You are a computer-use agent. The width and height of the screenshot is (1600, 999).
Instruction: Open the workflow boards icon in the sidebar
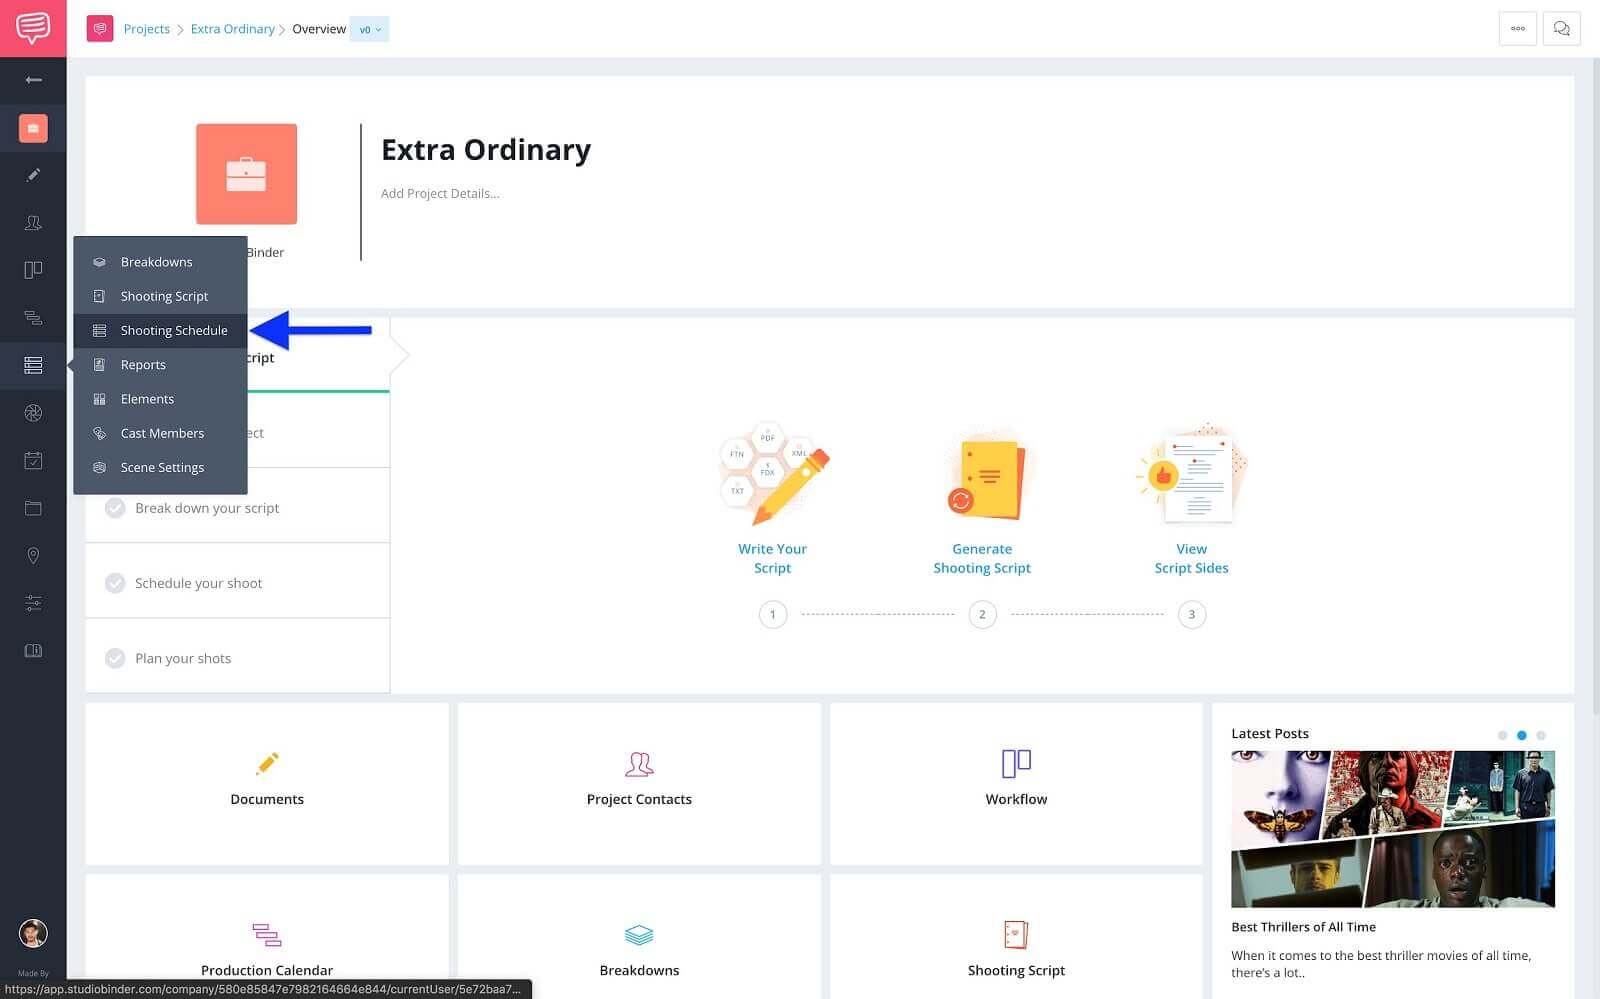tap(33, 270)
